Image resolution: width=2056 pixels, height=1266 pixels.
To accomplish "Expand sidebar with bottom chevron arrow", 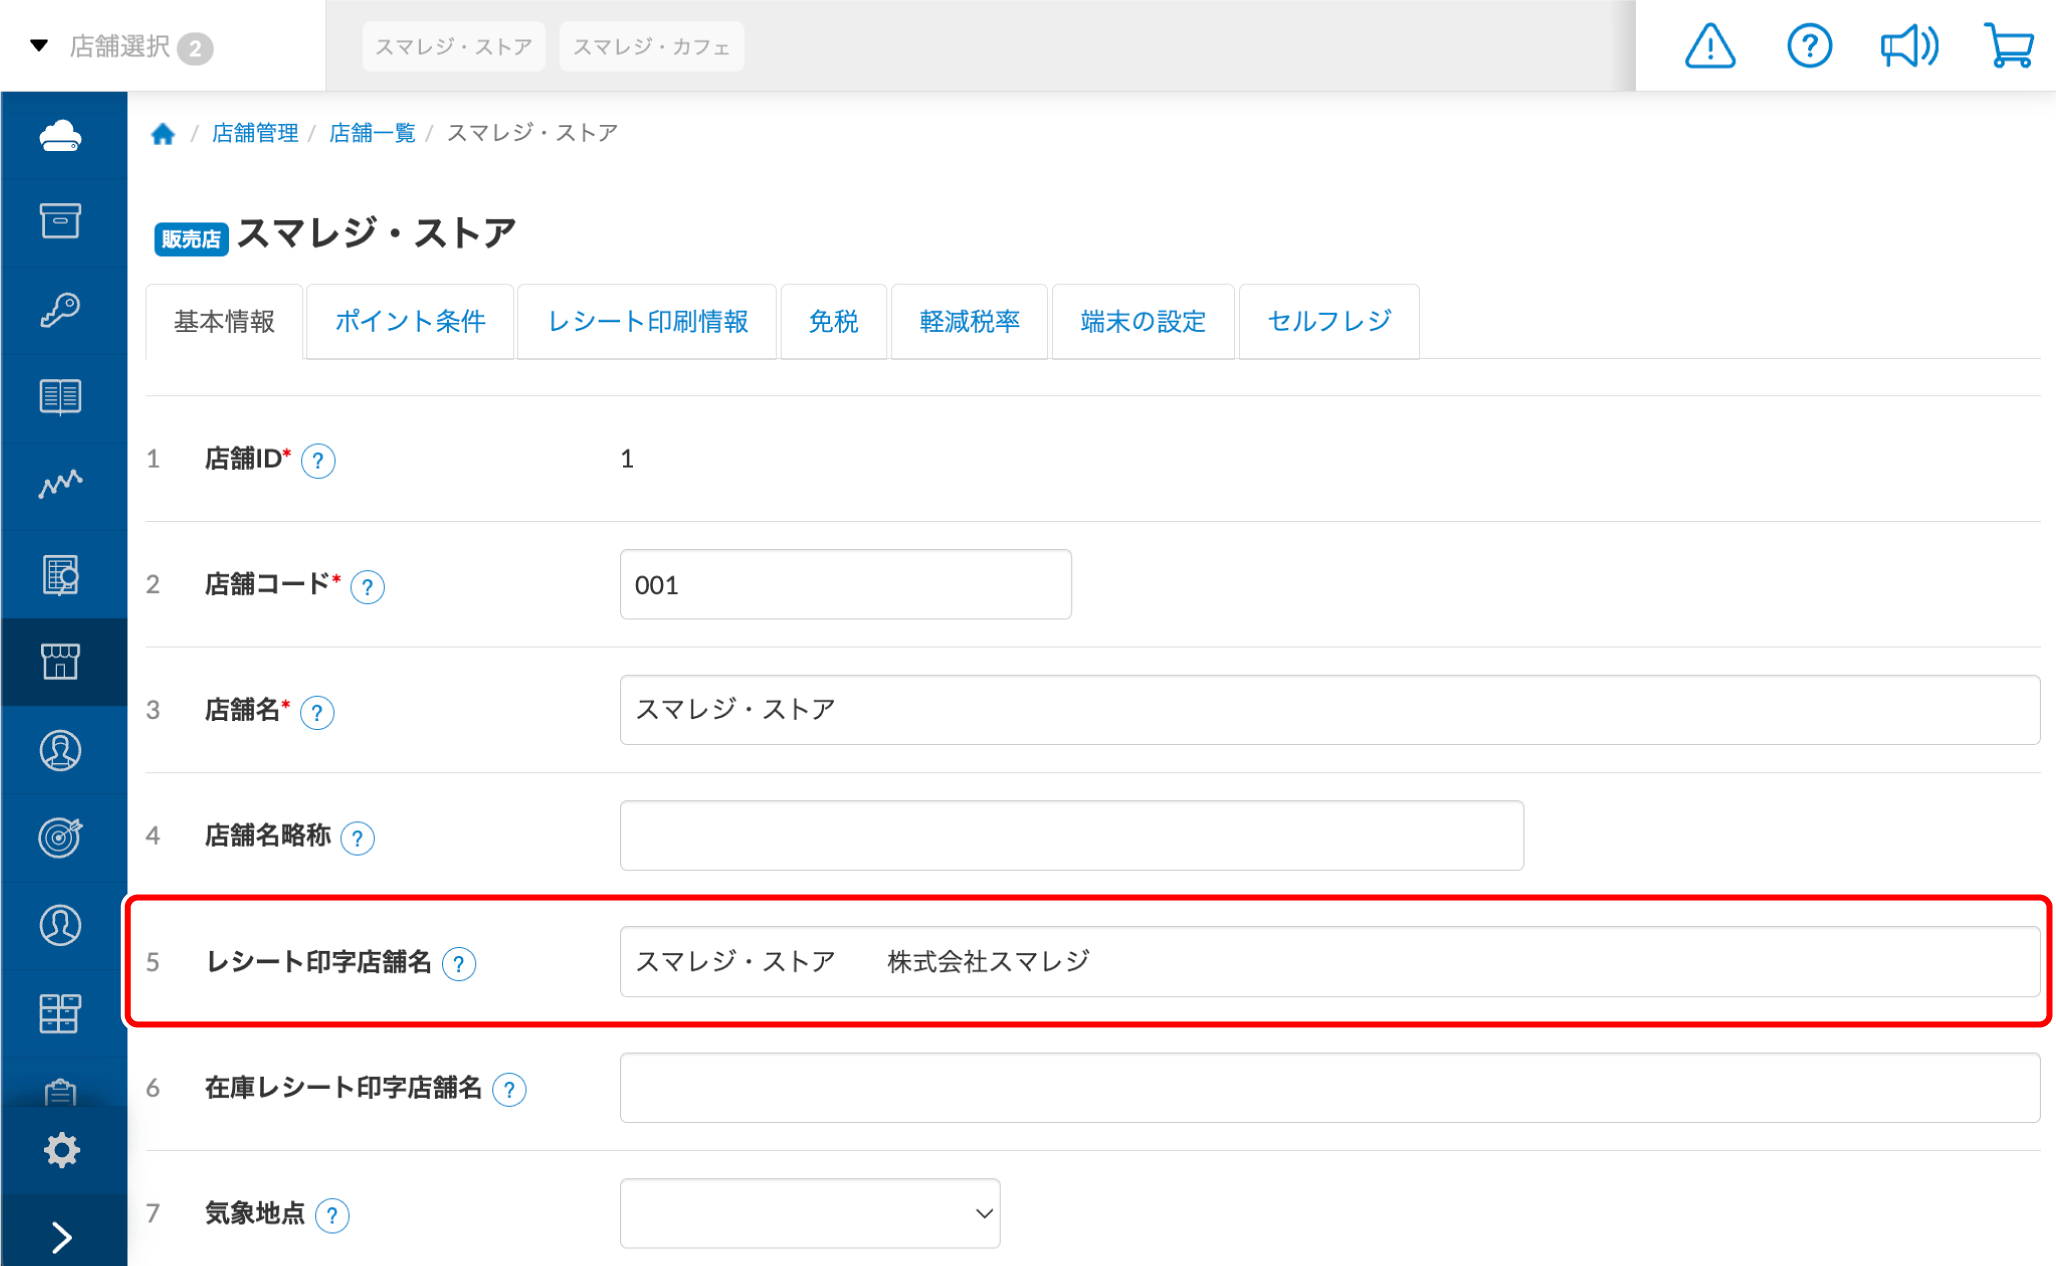I will (61, 1237).
